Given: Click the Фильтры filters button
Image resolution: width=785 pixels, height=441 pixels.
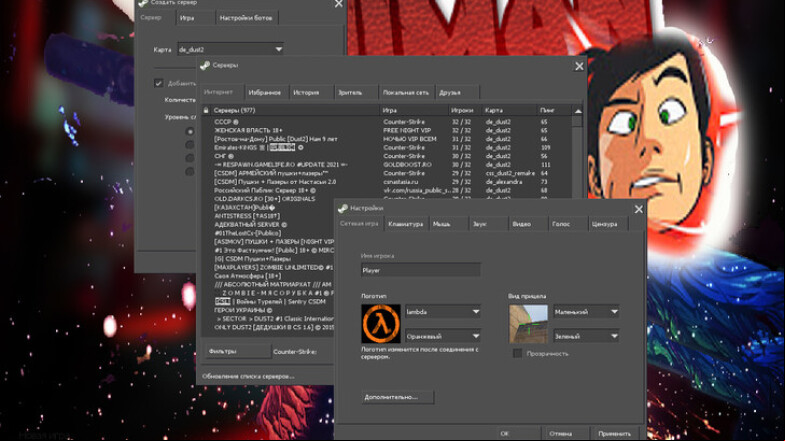Looking at the screenshot, I should tap(238, 351).
